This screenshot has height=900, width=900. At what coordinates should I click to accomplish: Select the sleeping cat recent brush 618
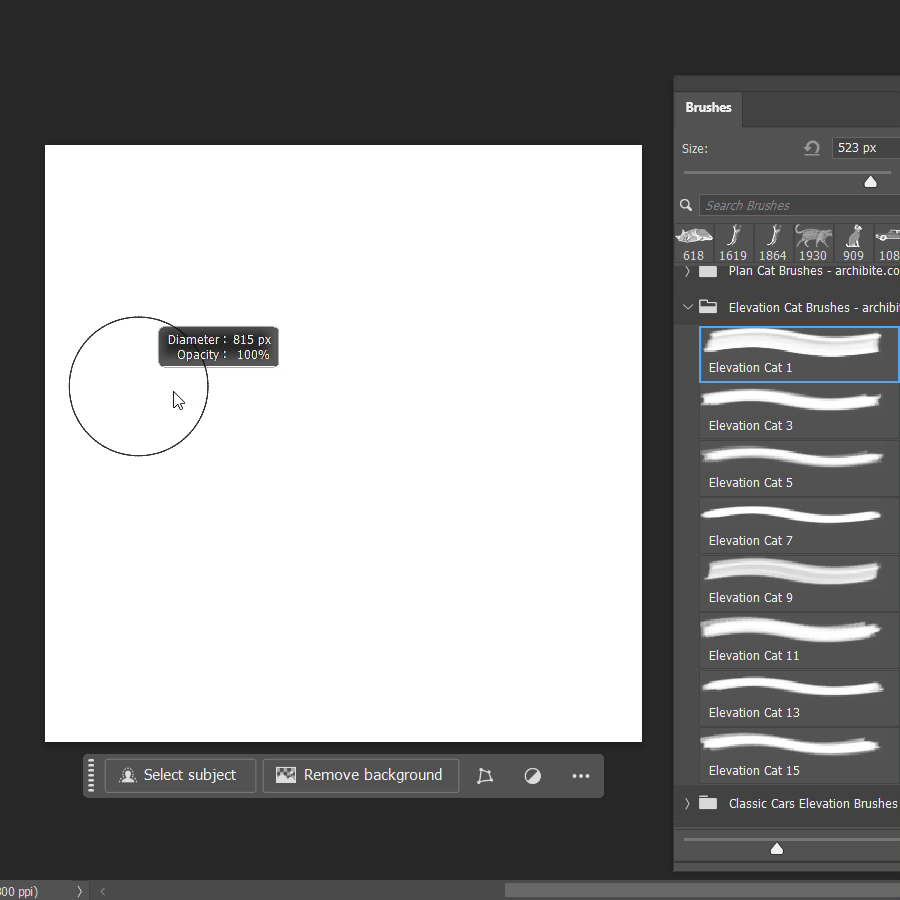pos(693,243)
